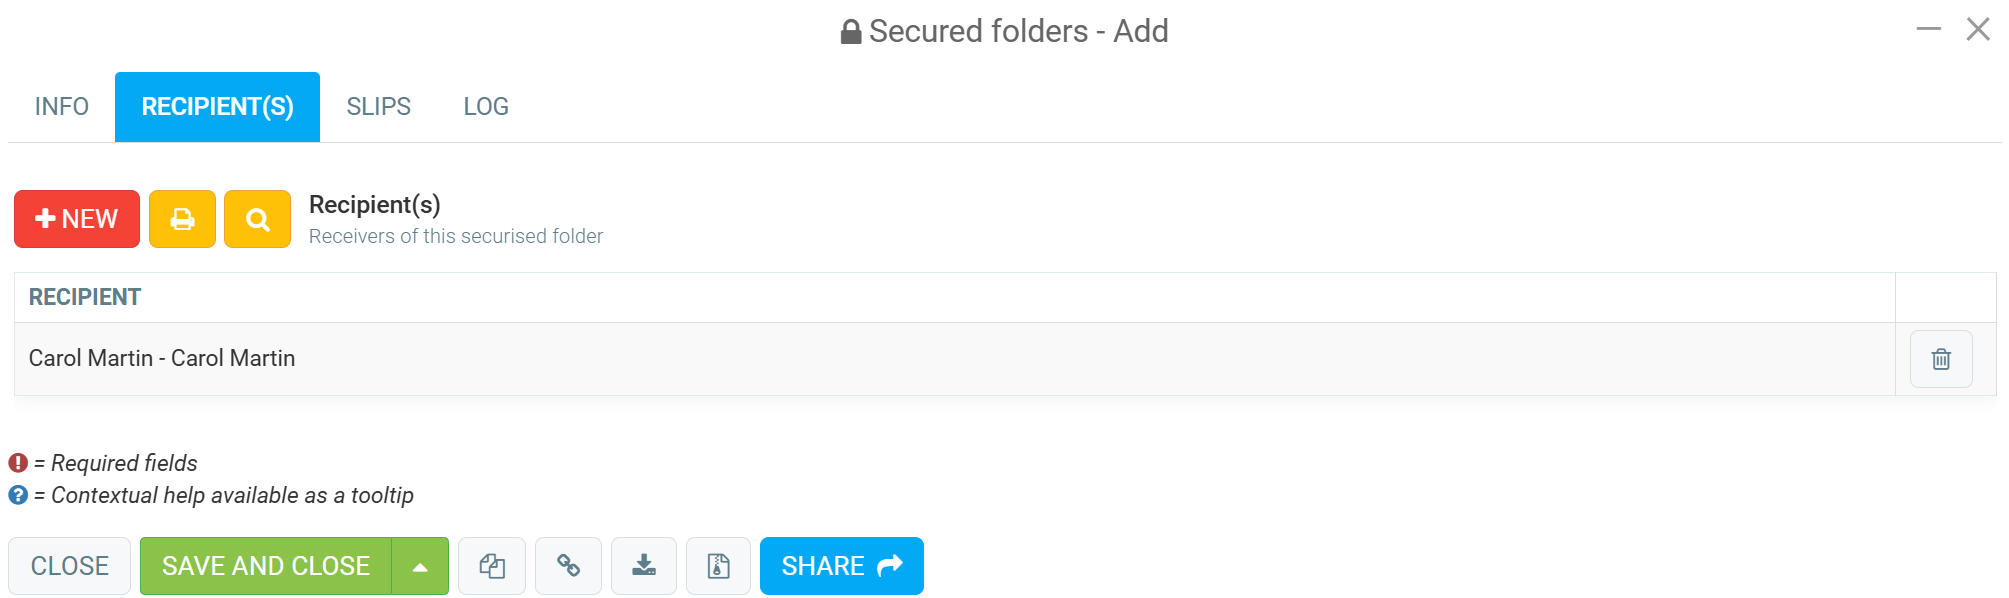
Task: Add a recipient with the NEW button
Action: tap(77, 219)
